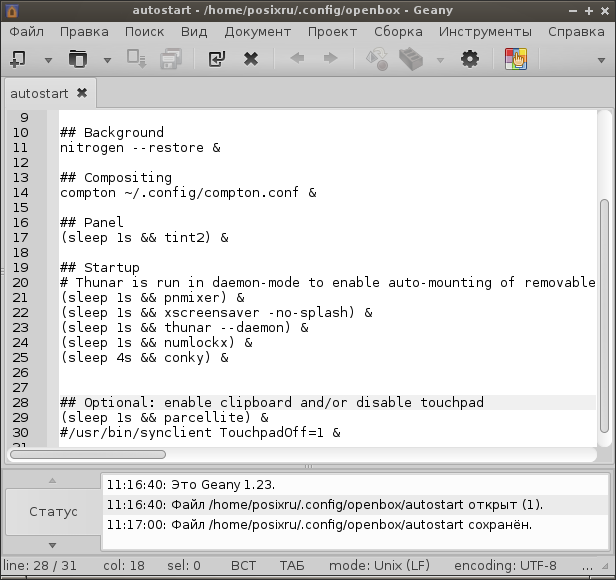Maximize the Geany window
Viewport: 616px width, 580px height.
(x=588, y=11)
